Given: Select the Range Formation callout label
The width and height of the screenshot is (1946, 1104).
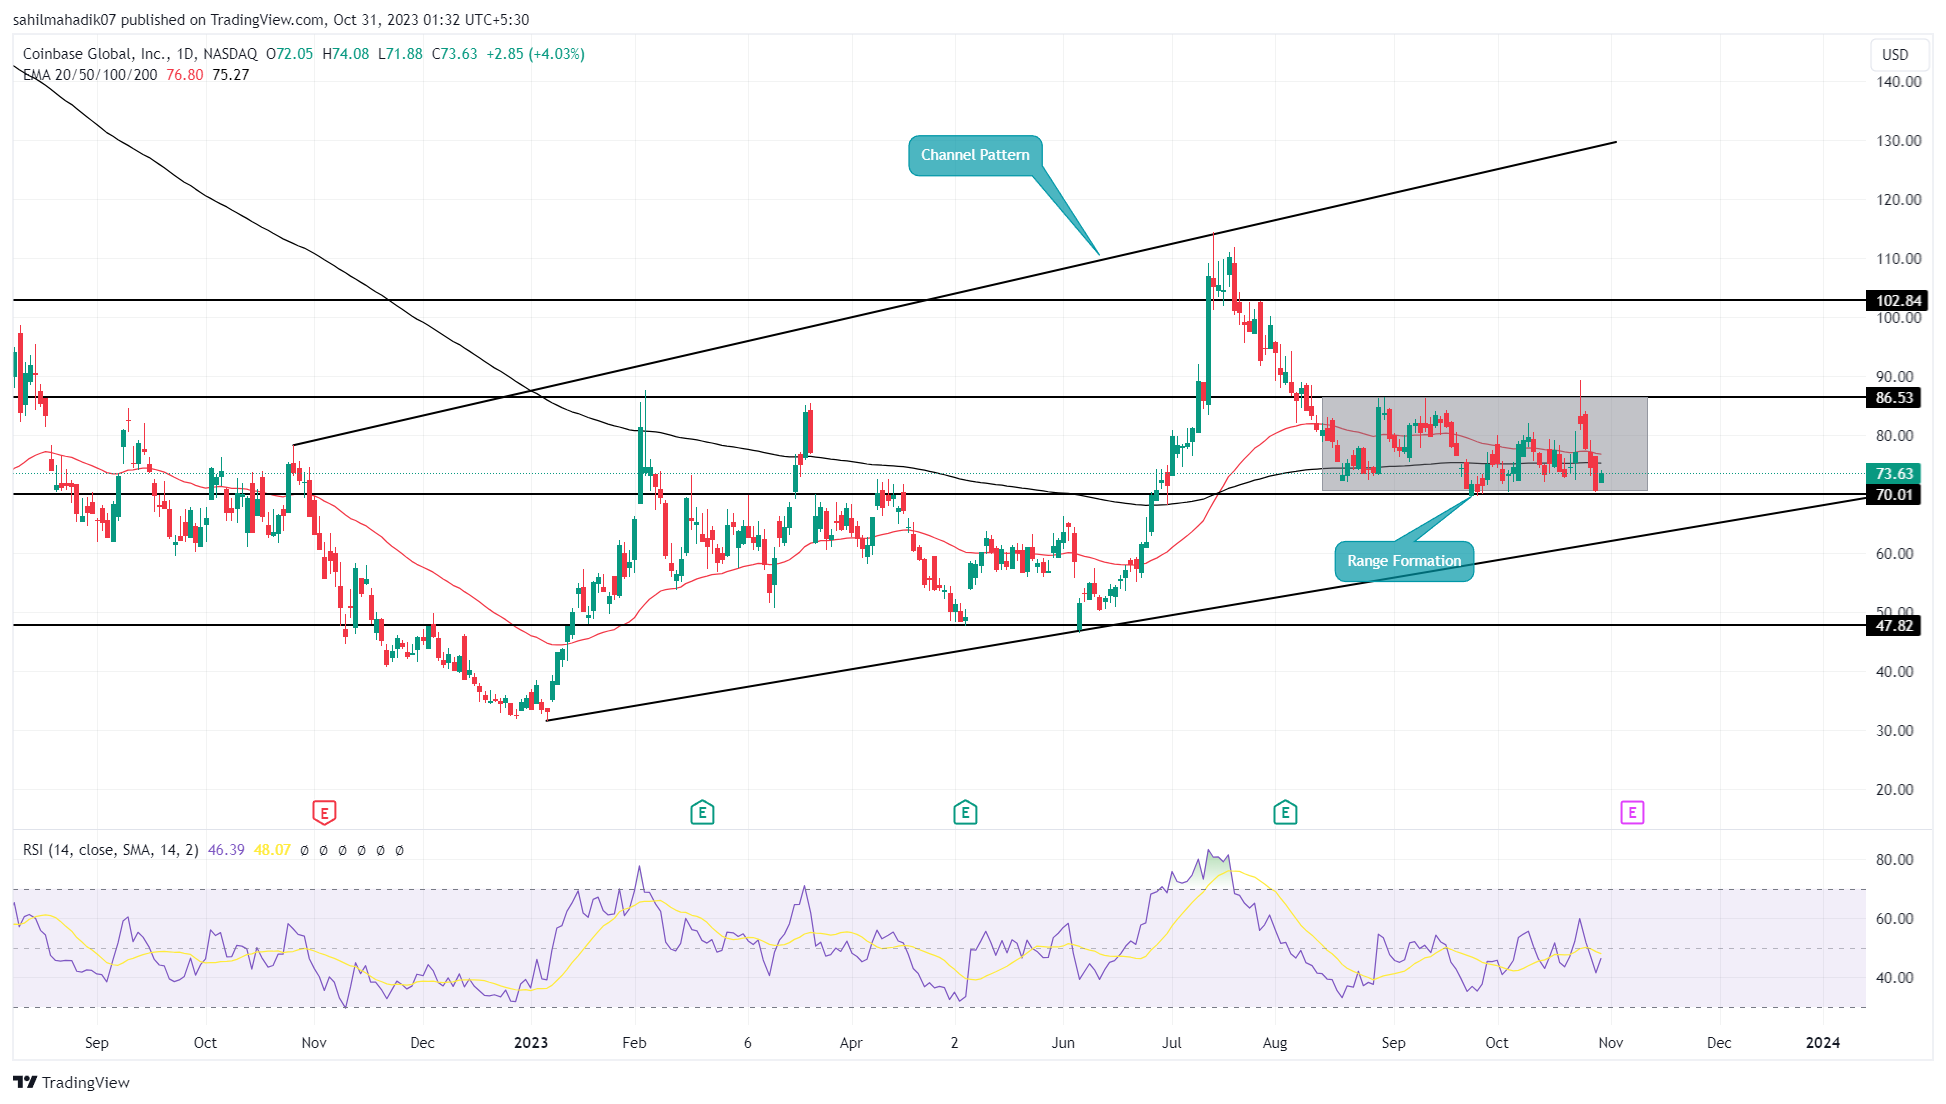Looking at the screenshot, I should [x=1404, y=561].
